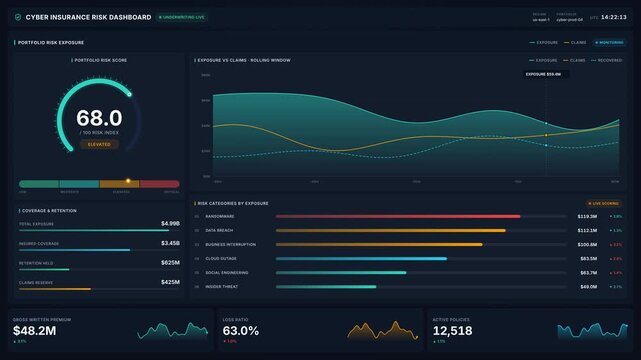
Task: Click the Underwriting Live status badge
Action: [x=182, y=17]
